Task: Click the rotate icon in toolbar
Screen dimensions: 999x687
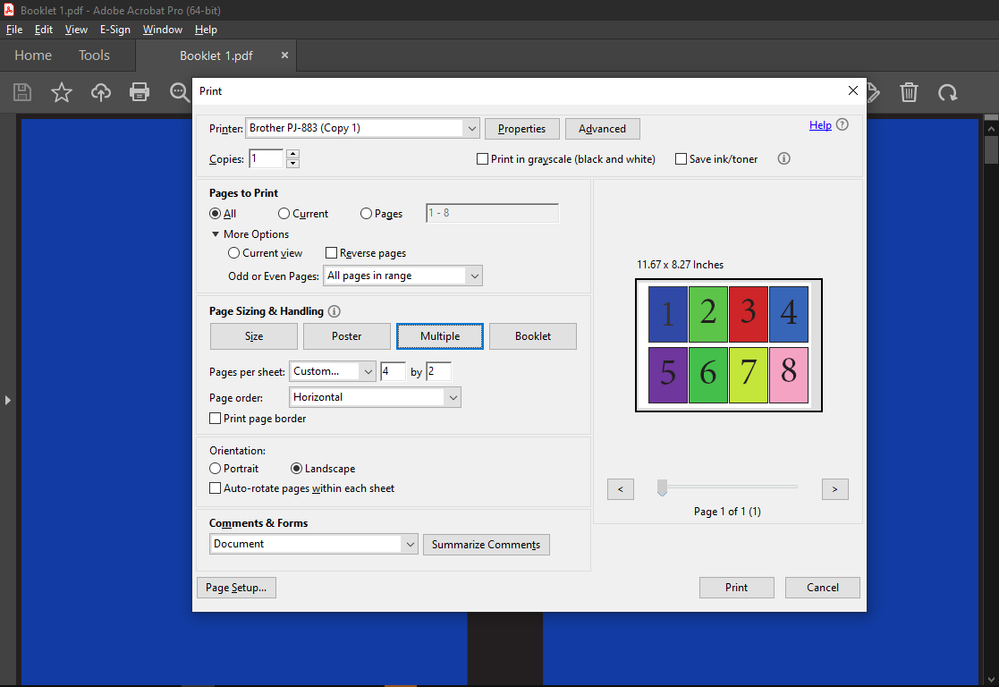Action: [x=947, y=93]
